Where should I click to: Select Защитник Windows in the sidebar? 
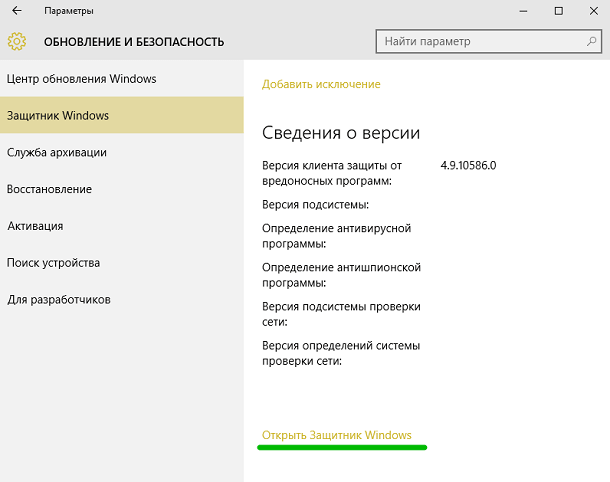(x=58, y=116)
